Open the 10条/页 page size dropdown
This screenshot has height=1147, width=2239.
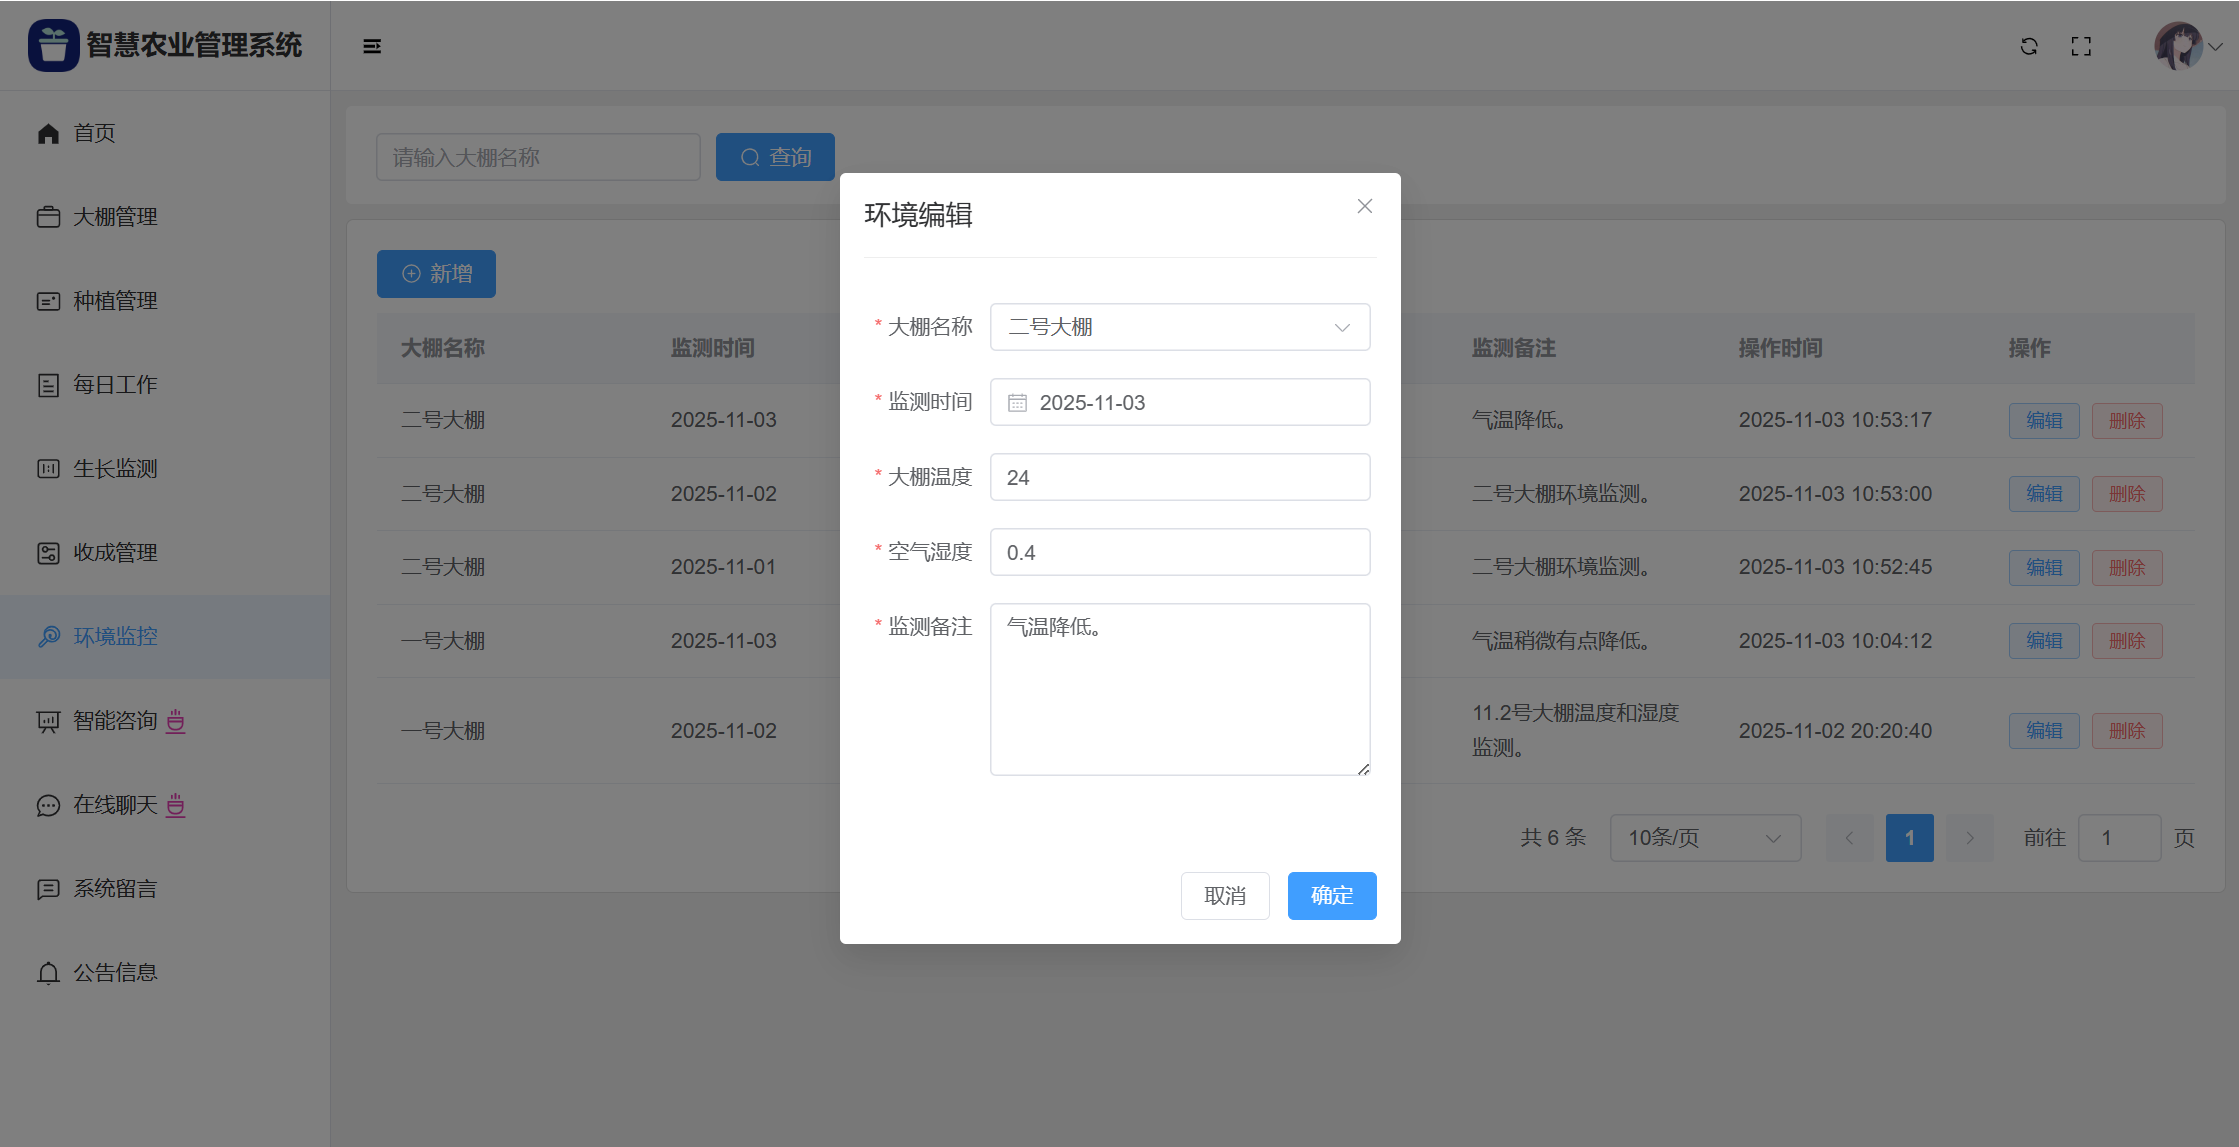pos(1705,838)
